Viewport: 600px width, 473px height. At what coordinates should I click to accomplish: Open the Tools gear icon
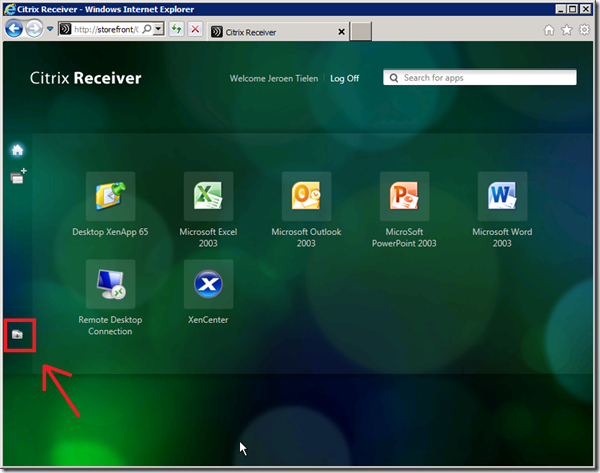point(584,30)
